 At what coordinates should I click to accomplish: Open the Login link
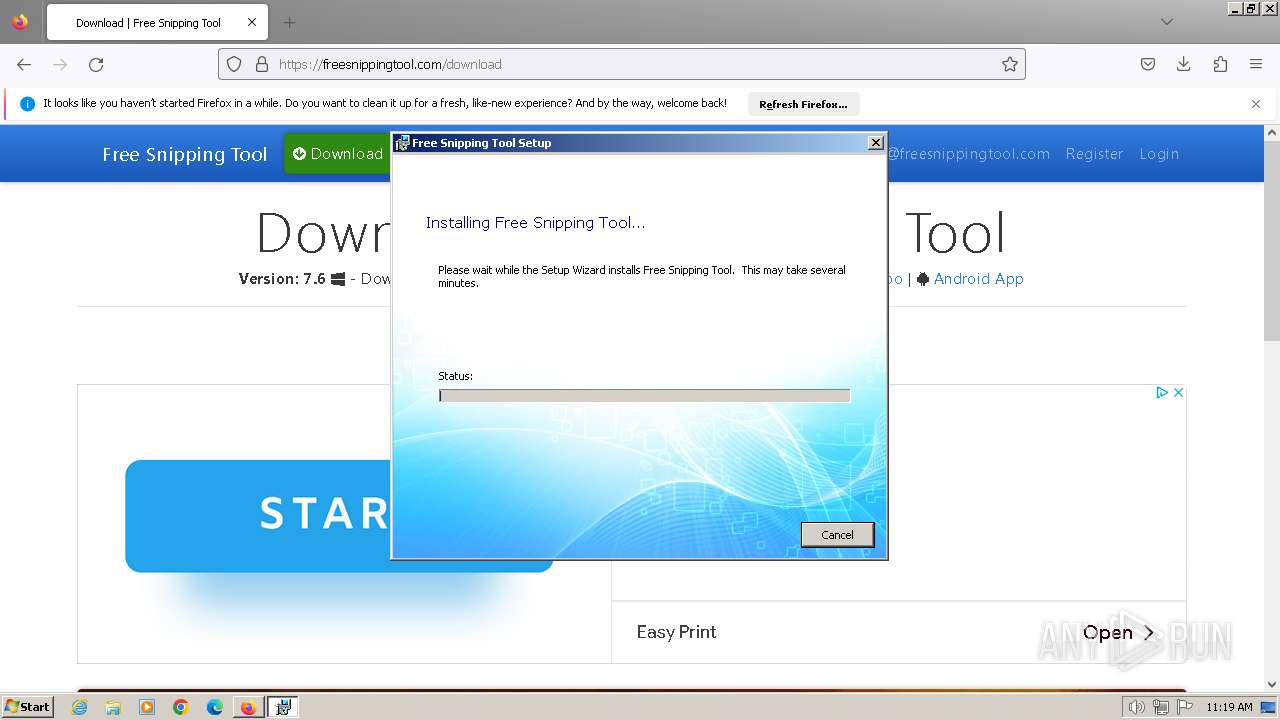tap(1159, 154)
